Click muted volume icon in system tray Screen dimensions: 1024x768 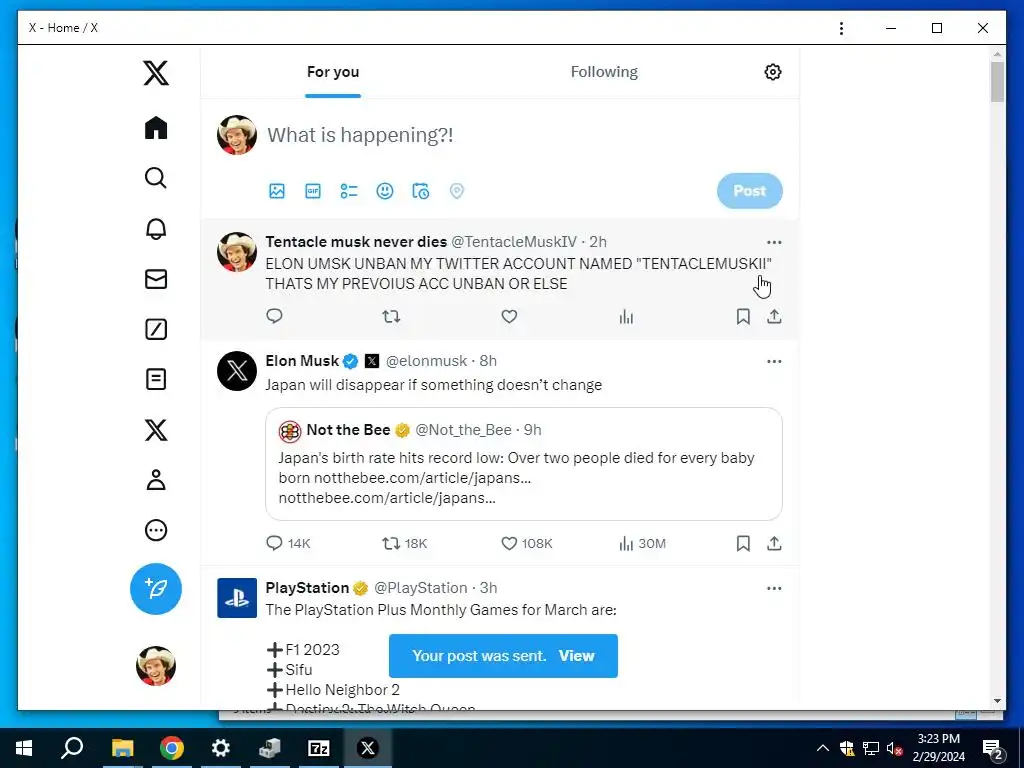point(895,748)
